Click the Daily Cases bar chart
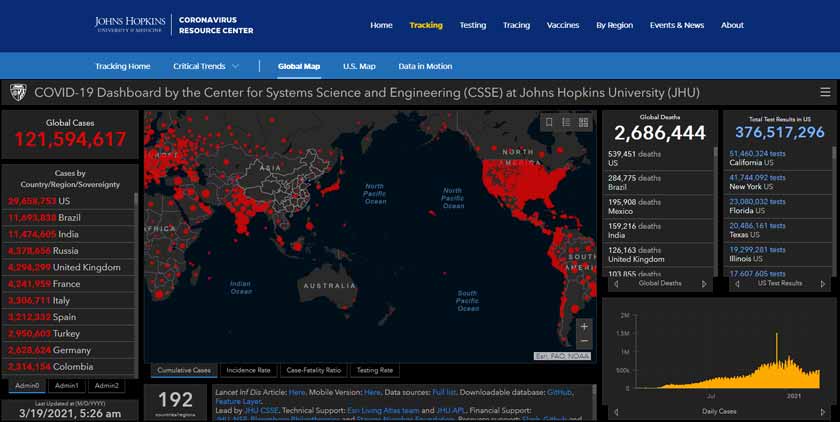840x422 pixels. coord(726,361)
